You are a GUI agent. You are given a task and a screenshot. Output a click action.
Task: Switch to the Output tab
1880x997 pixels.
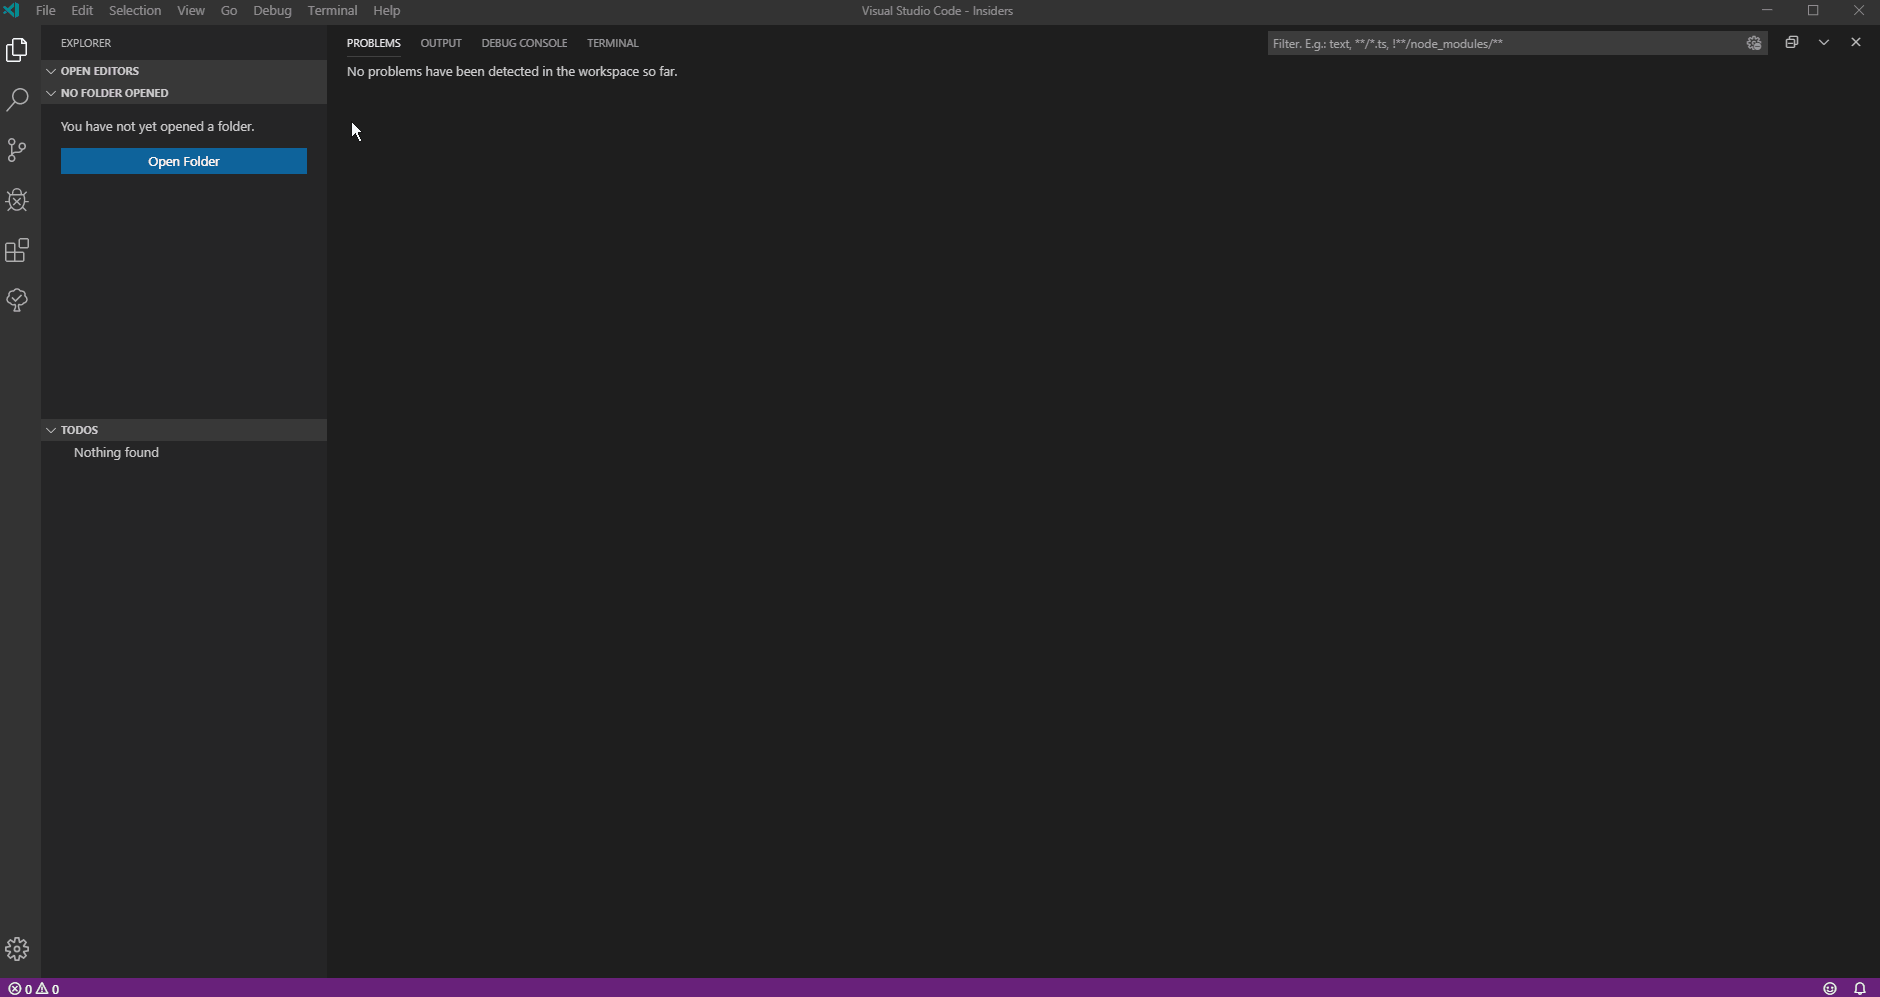click(441, 43)
